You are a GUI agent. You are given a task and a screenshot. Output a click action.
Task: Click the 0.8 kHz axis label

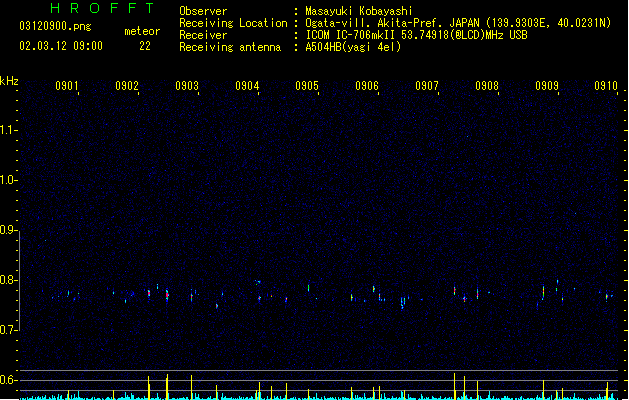point(8,280)
